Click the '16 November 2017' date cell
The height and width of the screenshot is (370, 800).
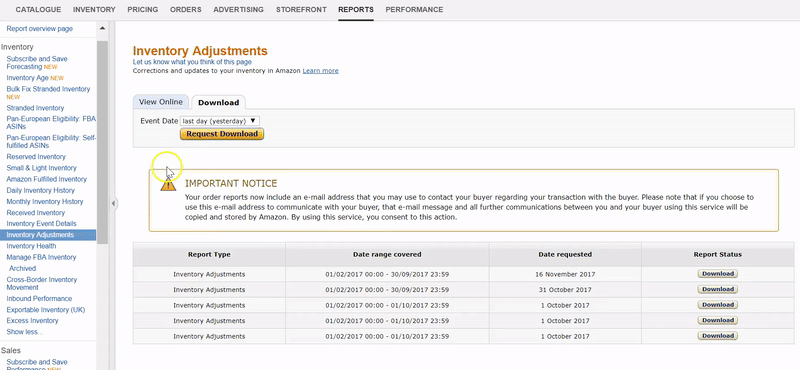click(565, 274)
